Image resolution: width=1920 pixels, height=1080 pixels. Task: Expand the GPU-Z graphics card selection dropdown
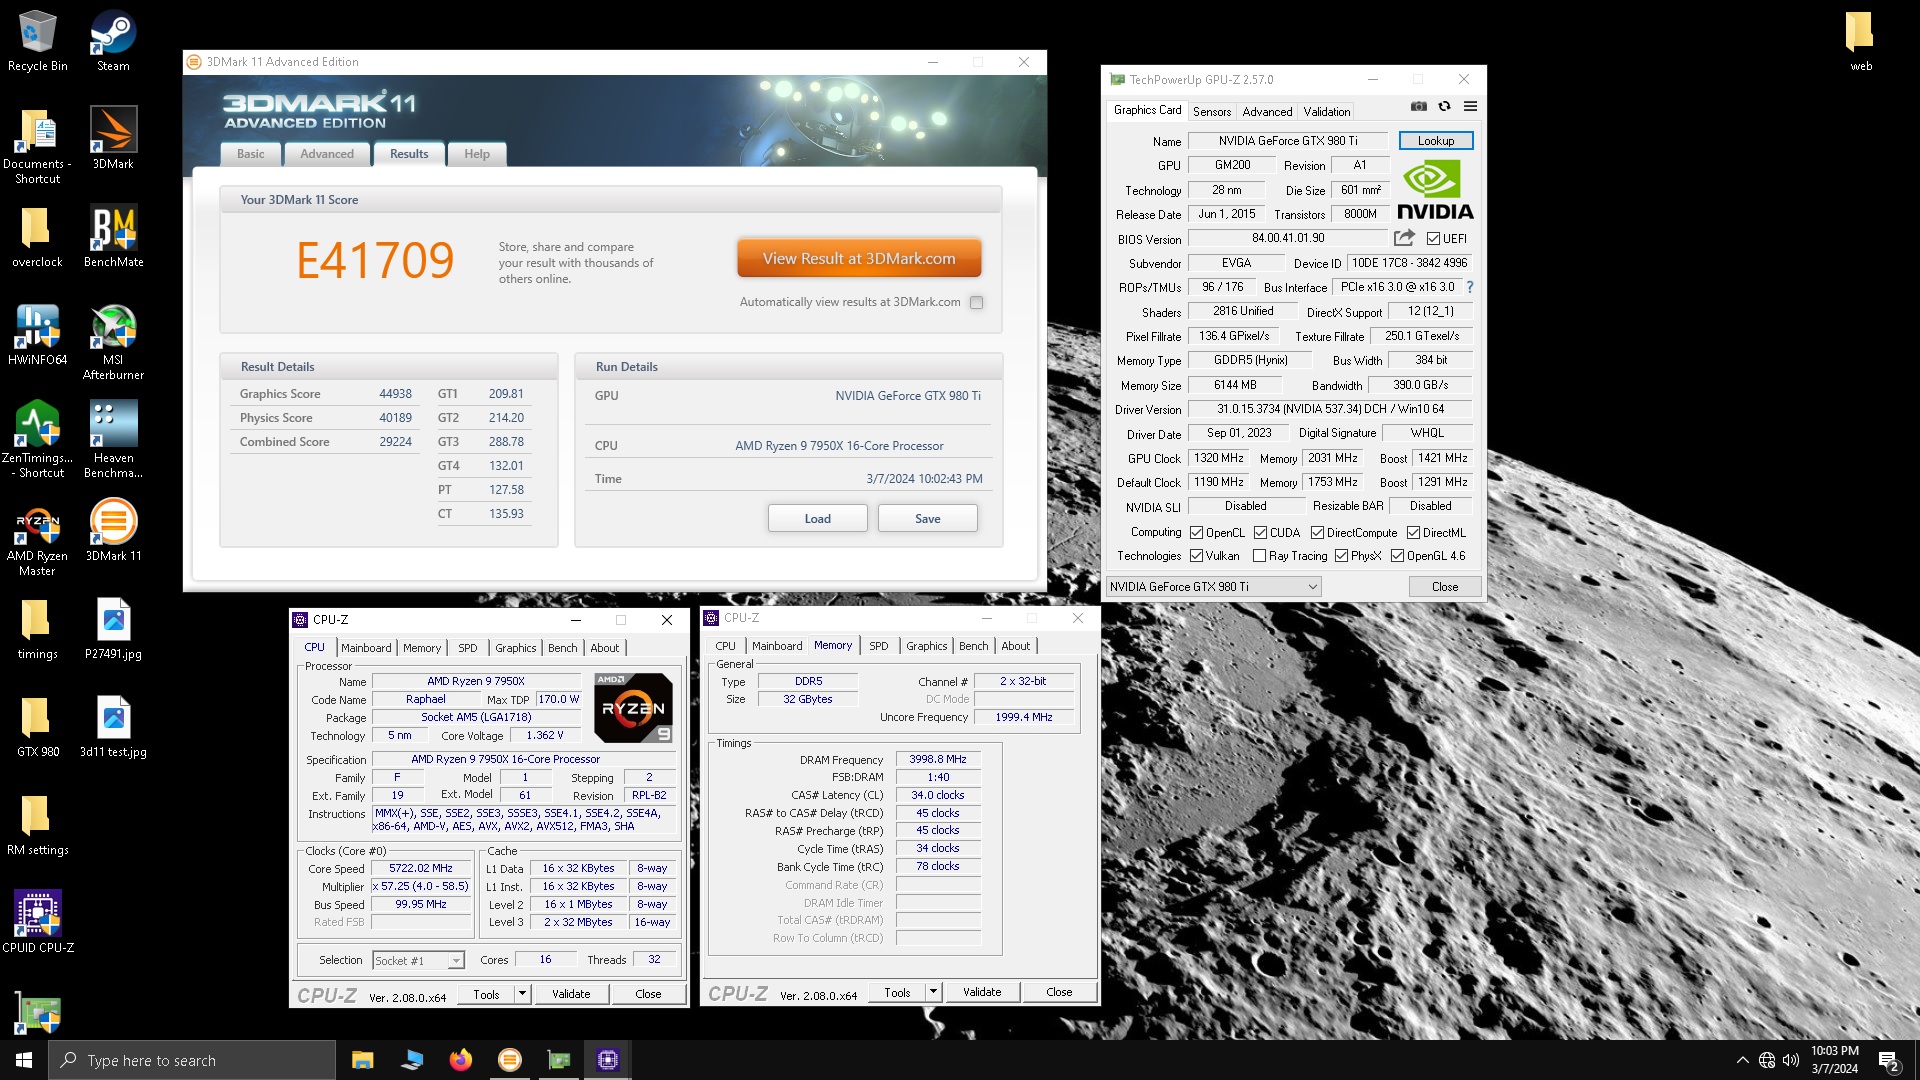[1213, 587]
